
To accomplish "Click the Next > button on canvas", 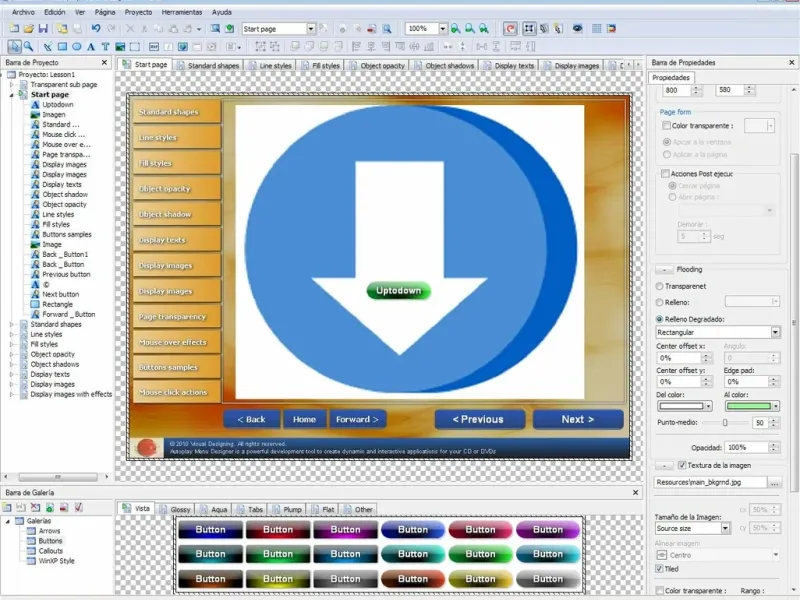I will tap(578, 419).
